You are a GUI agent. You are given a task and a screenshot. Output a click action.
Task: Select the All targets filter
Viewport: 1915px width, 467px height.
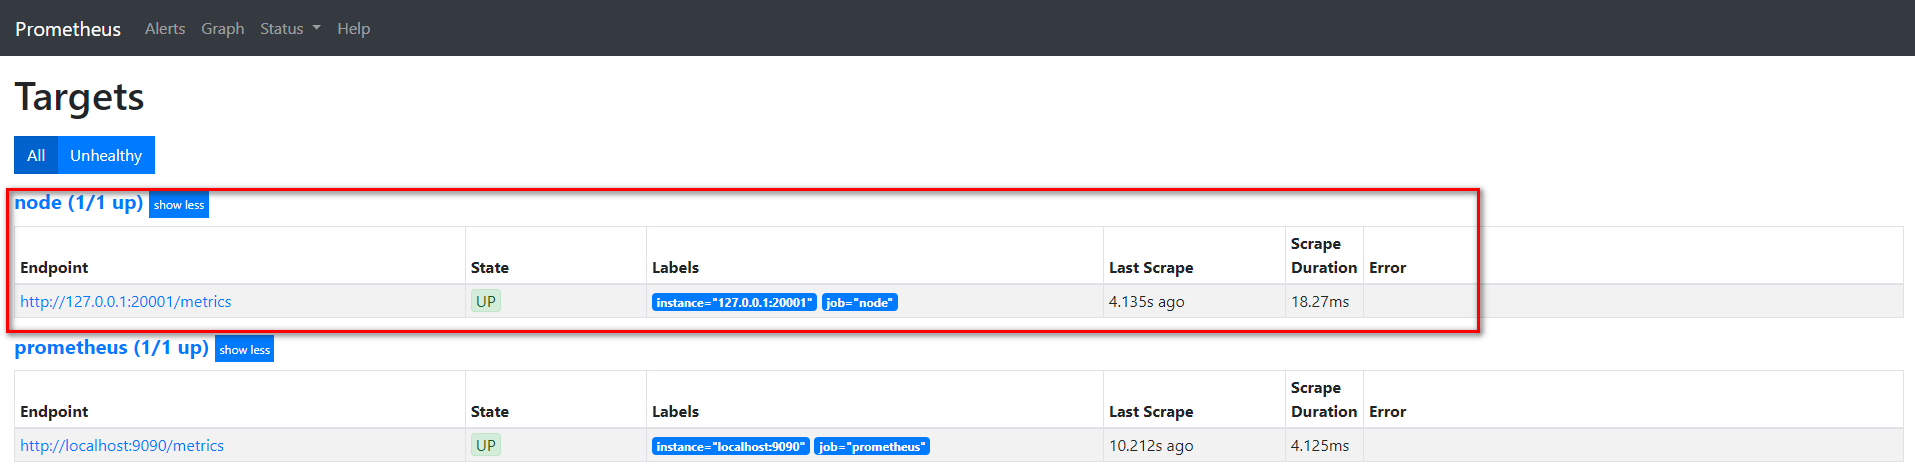click(x=36, y=155)
